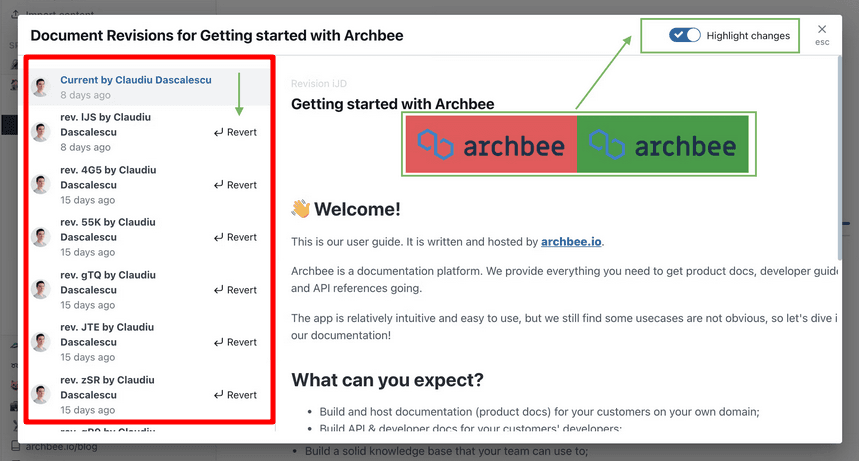Click 'This is our user guide' sentence

point(447,242)
